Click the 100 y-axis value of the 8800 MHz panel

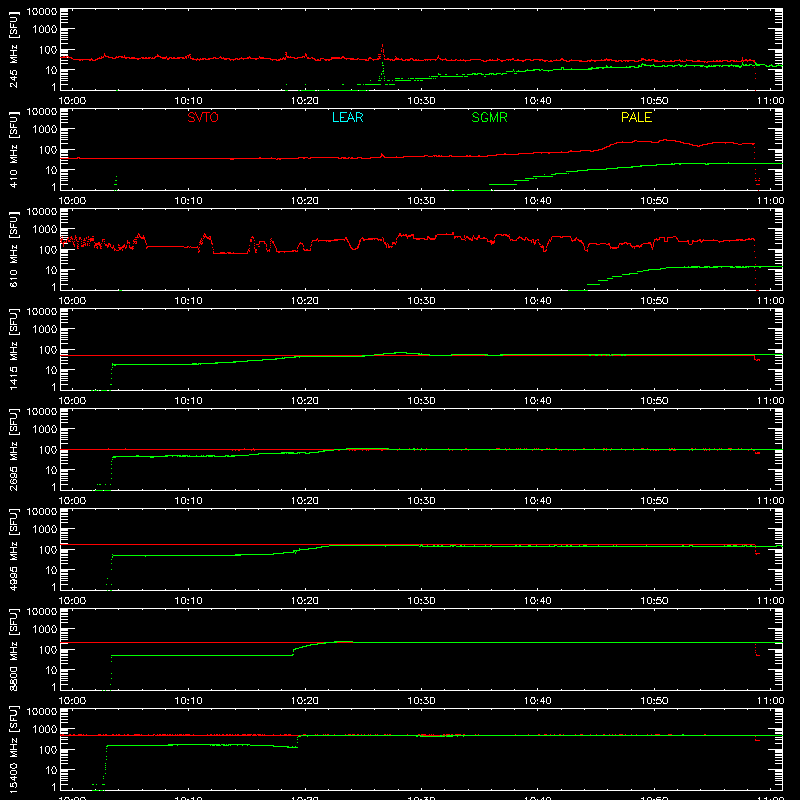point(48,650)
